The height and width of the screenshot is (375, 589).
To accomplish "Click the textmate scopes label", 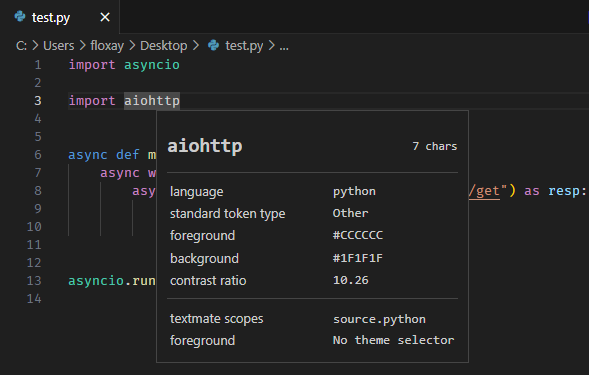I will (x=216, y=319).
